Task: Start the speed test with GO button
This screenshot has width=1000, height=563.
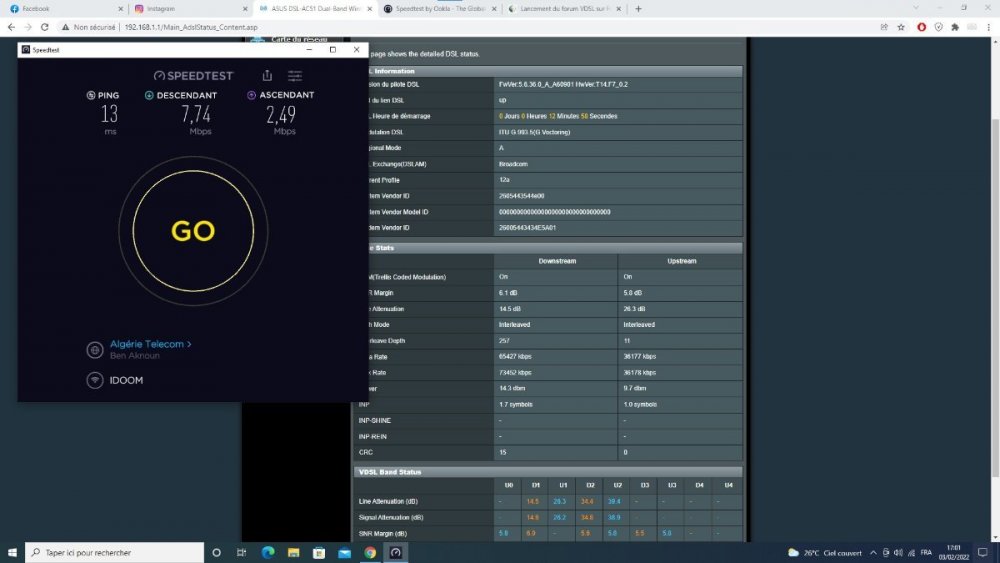Action: 193,231
